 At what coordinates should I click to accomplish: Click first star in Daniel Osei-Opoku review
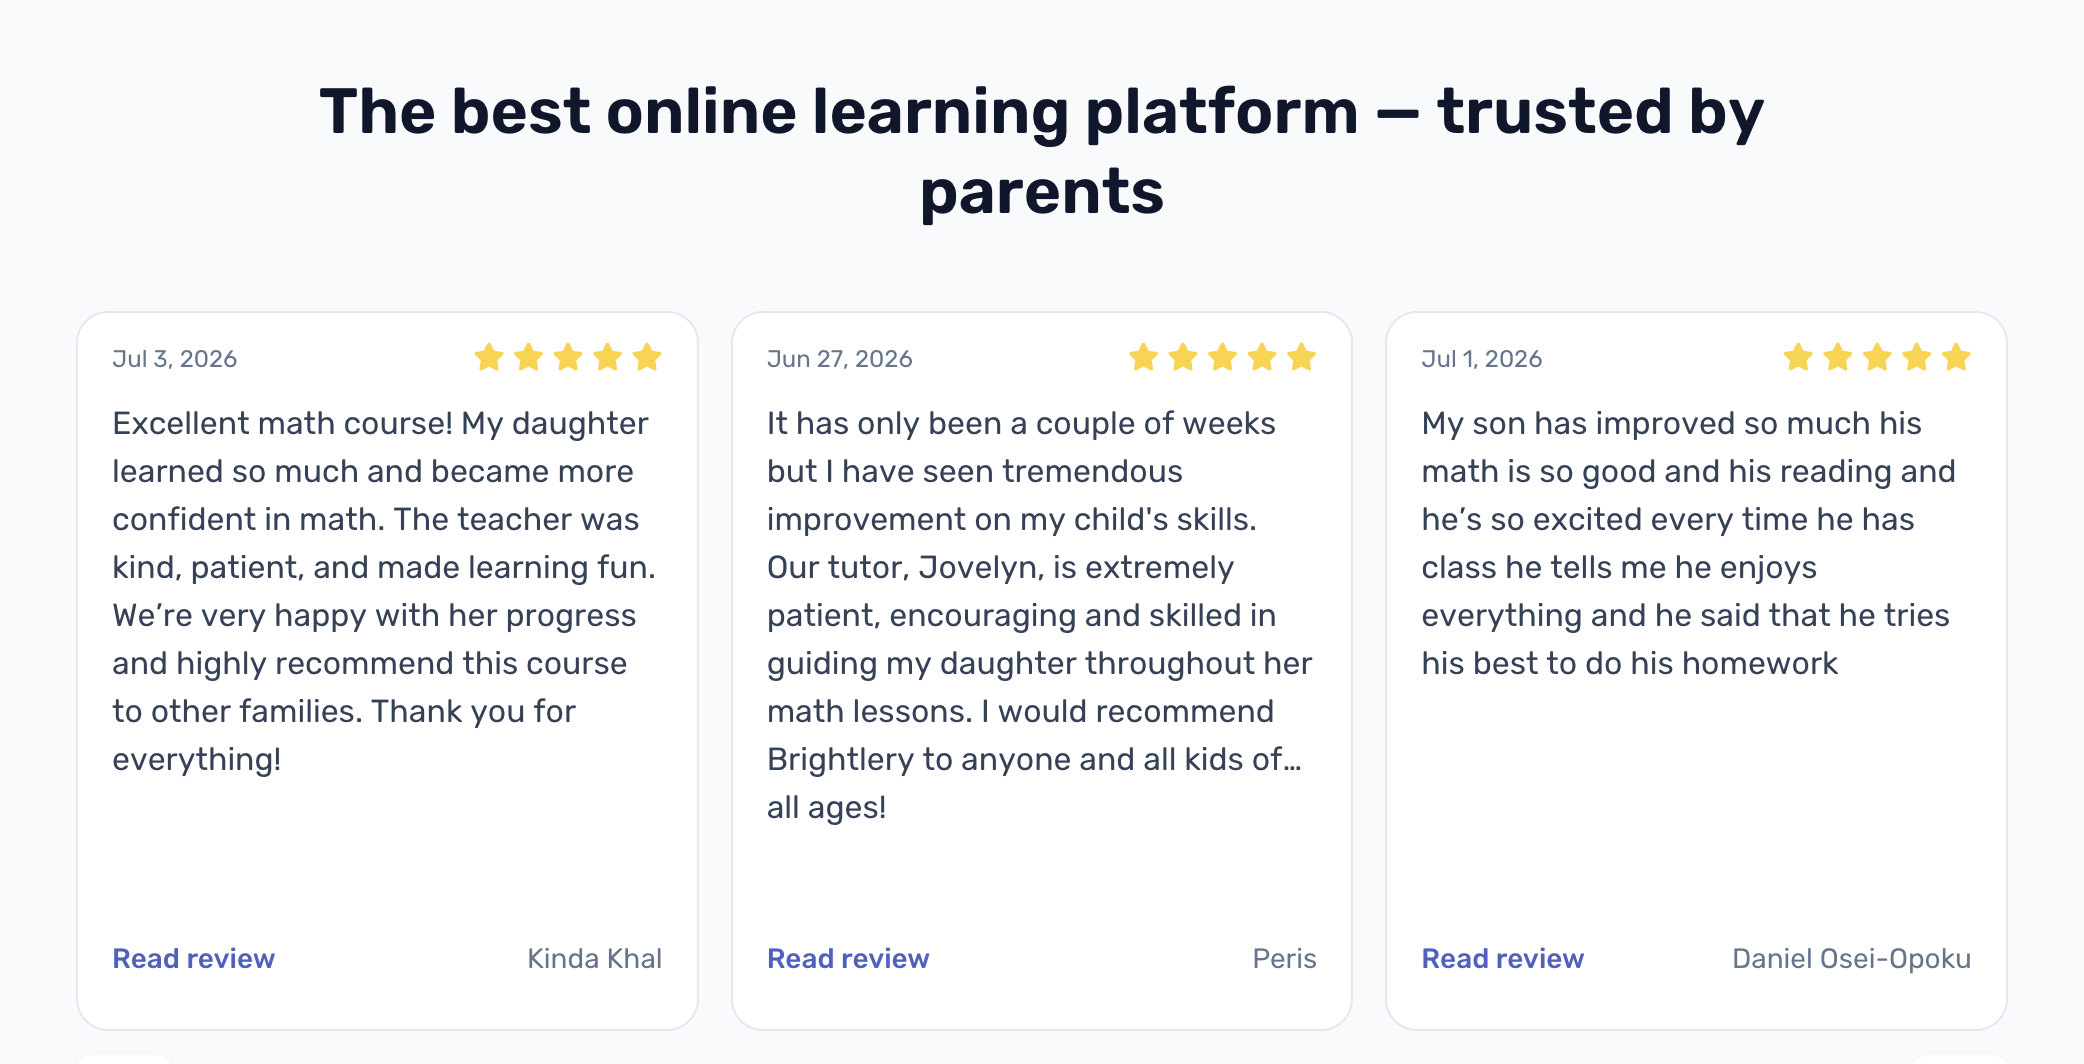point(1798,357)
